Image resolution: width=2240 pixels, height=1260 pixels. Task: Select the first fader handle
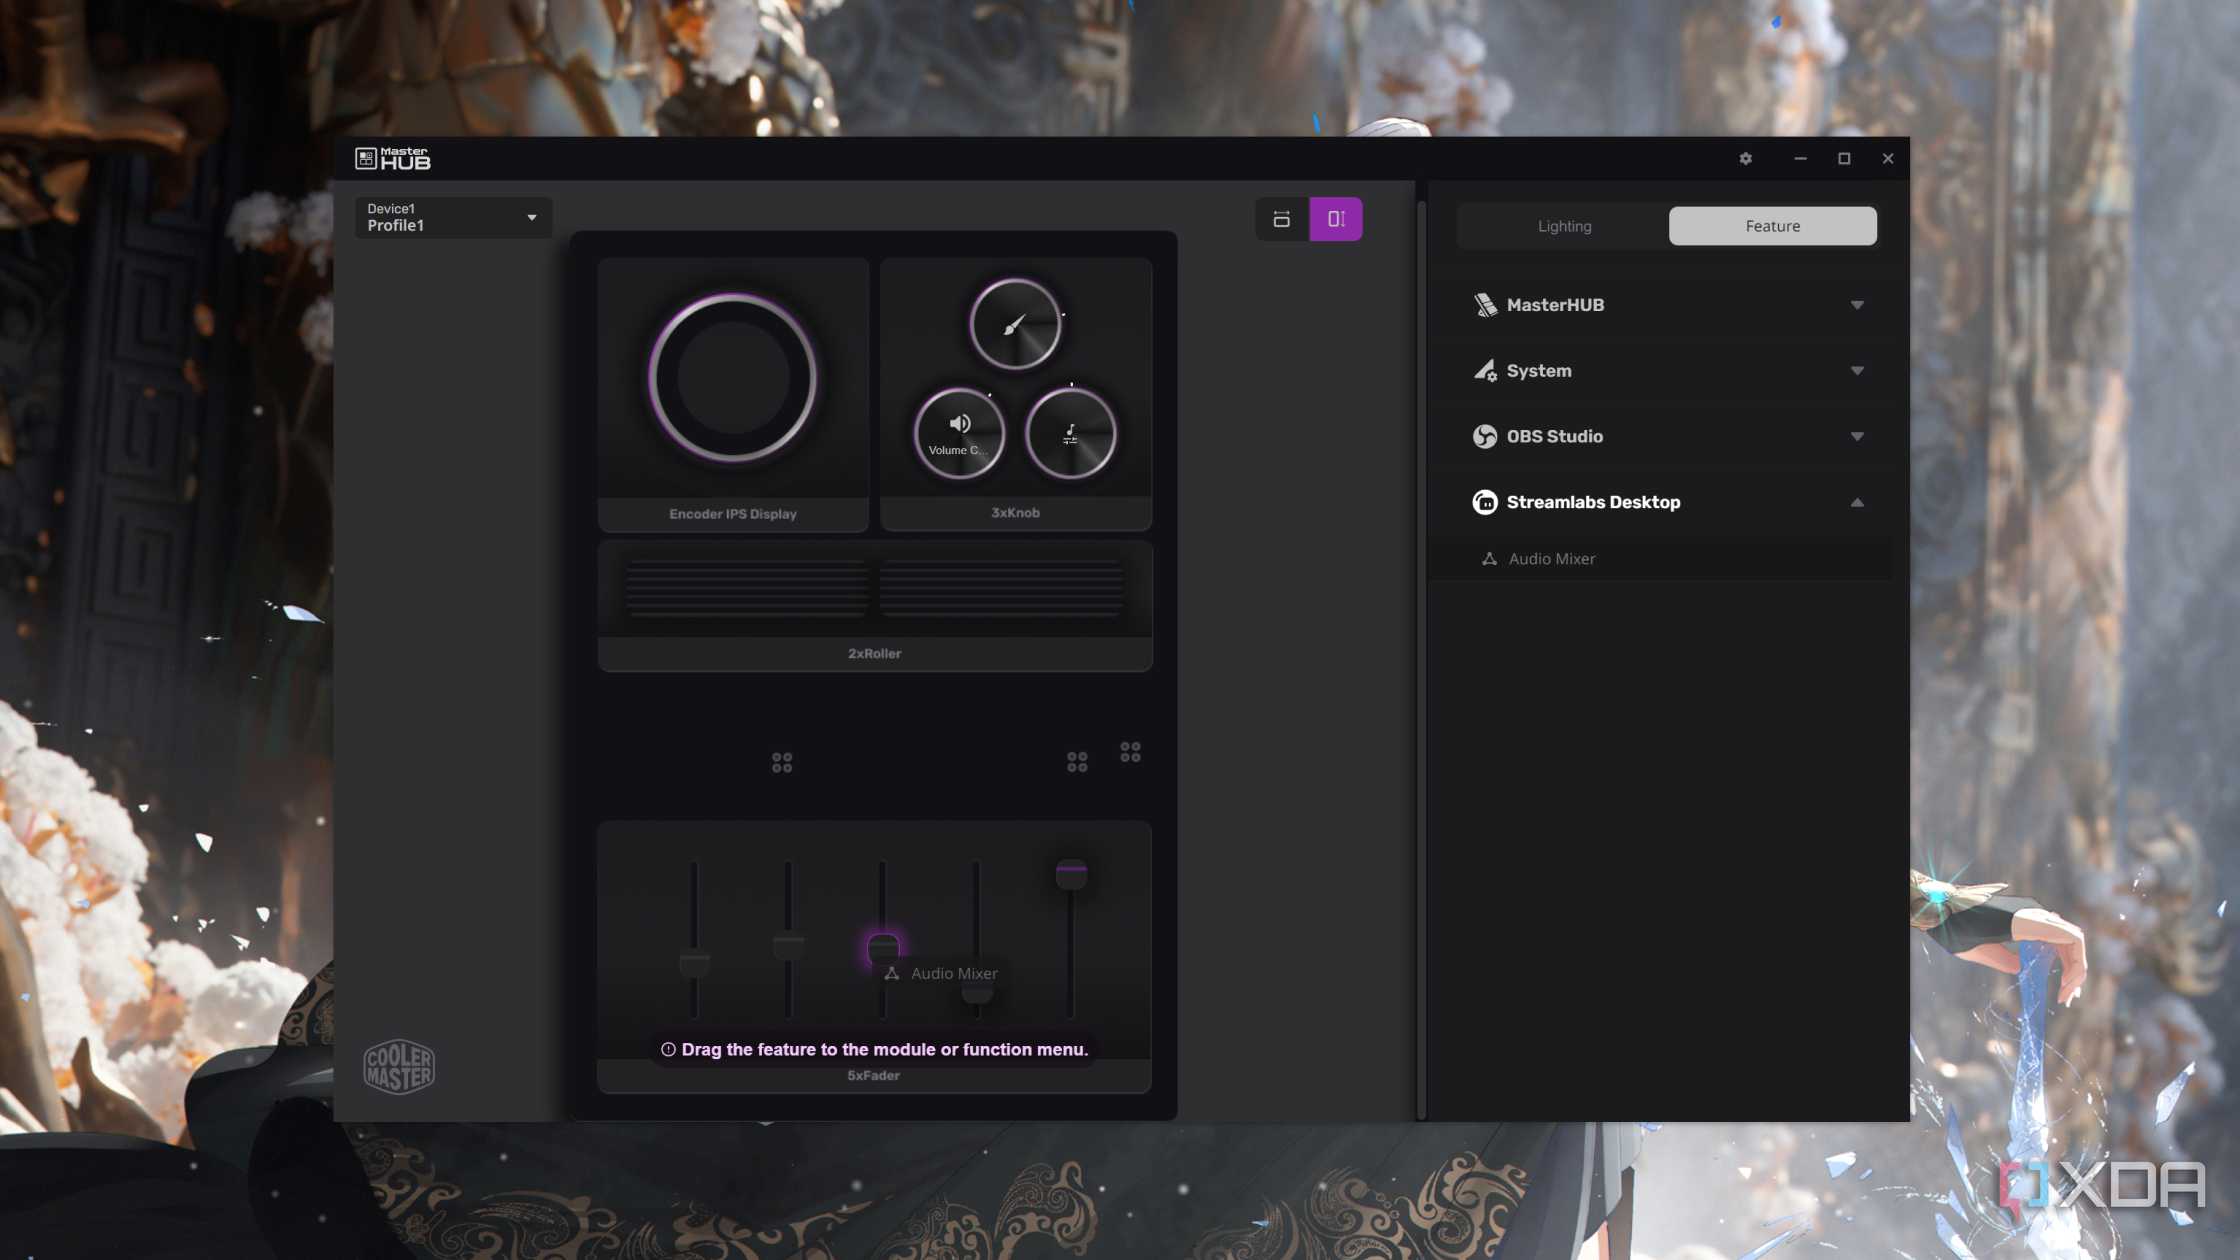pyautogui.click(x=694, y=962)
